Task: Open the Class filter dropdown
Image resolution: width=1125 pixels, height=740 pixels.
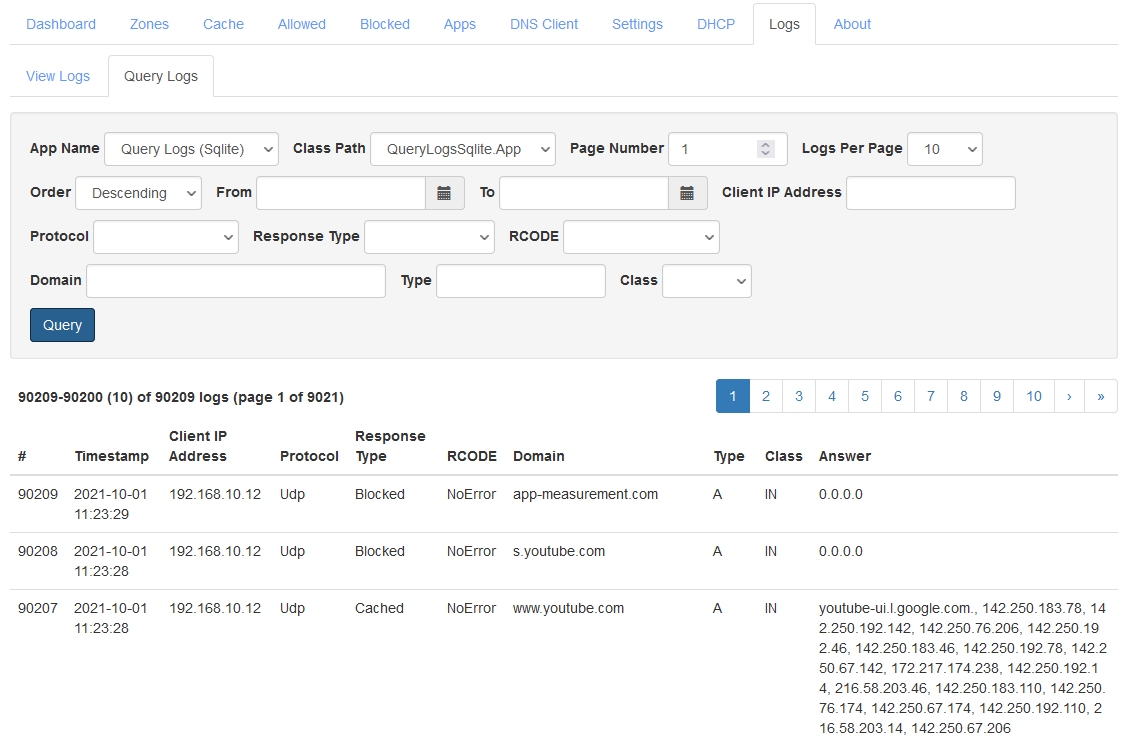Action: click(706, 281)
